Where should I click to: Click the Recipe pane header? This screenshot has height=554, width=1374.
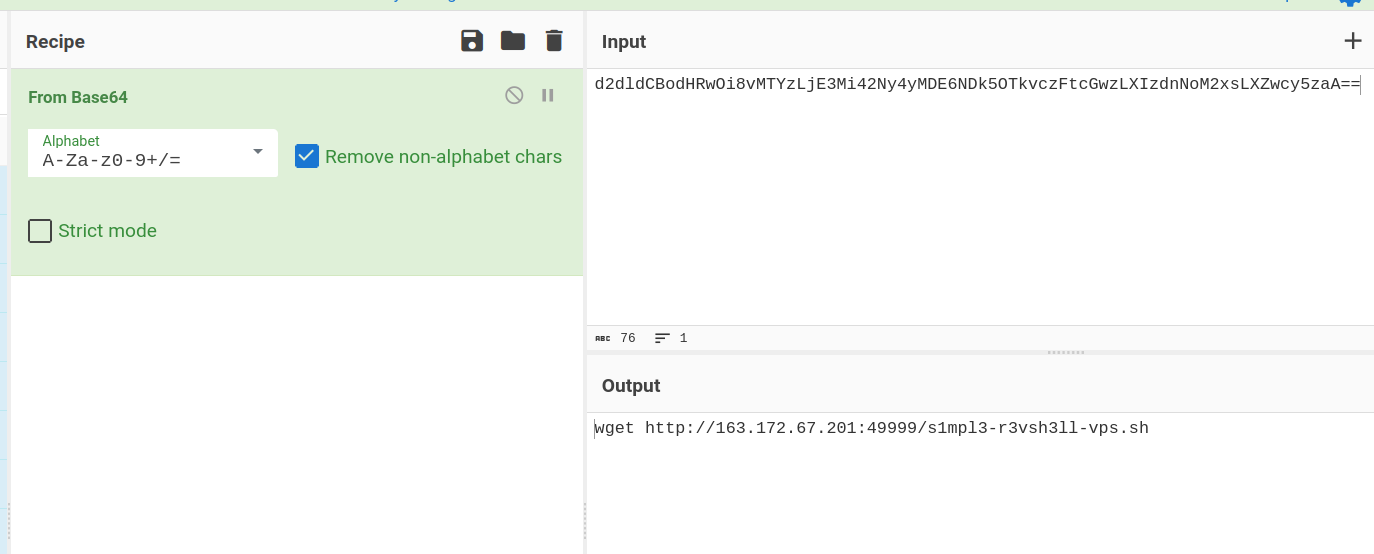point(56,42)
